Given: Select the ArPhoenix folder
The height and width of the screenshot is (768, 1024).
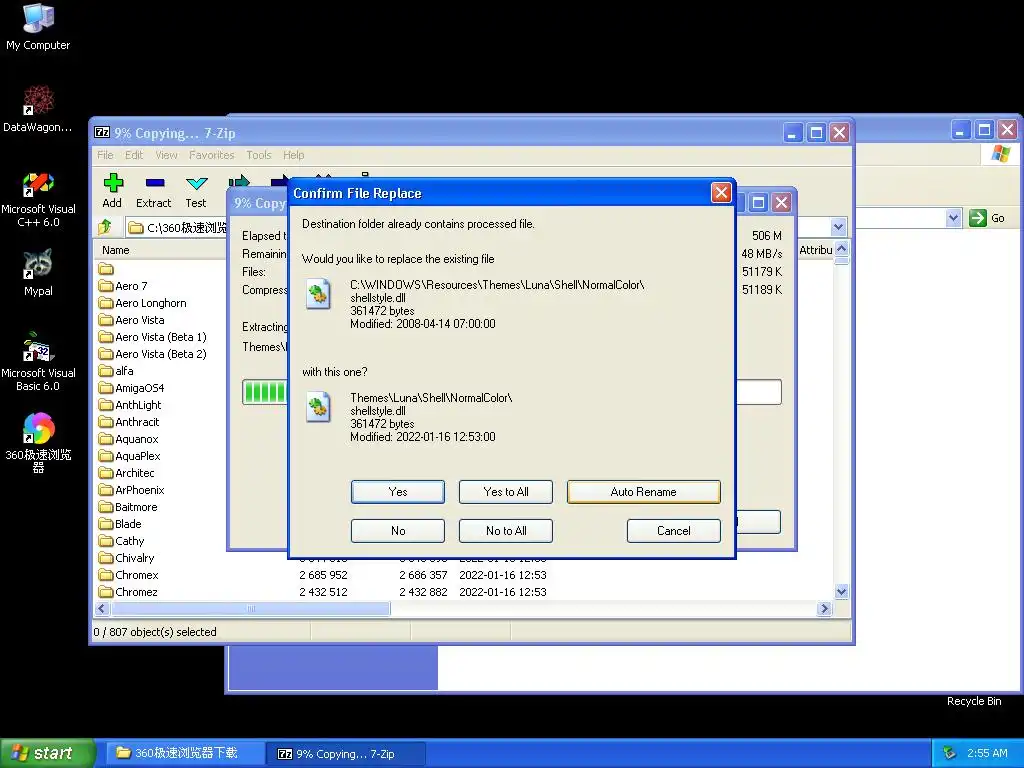Looking at the screenshot, I should pos(131,490).
